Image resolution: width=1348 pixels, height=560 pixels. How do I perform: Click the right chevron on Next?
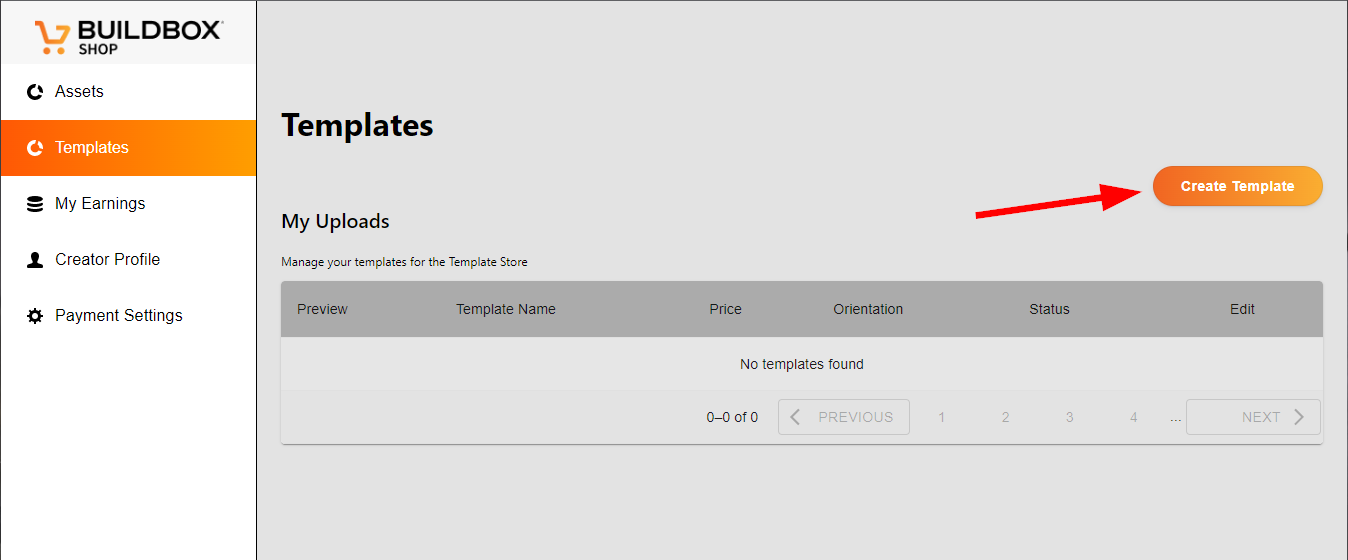[1299, 417]
